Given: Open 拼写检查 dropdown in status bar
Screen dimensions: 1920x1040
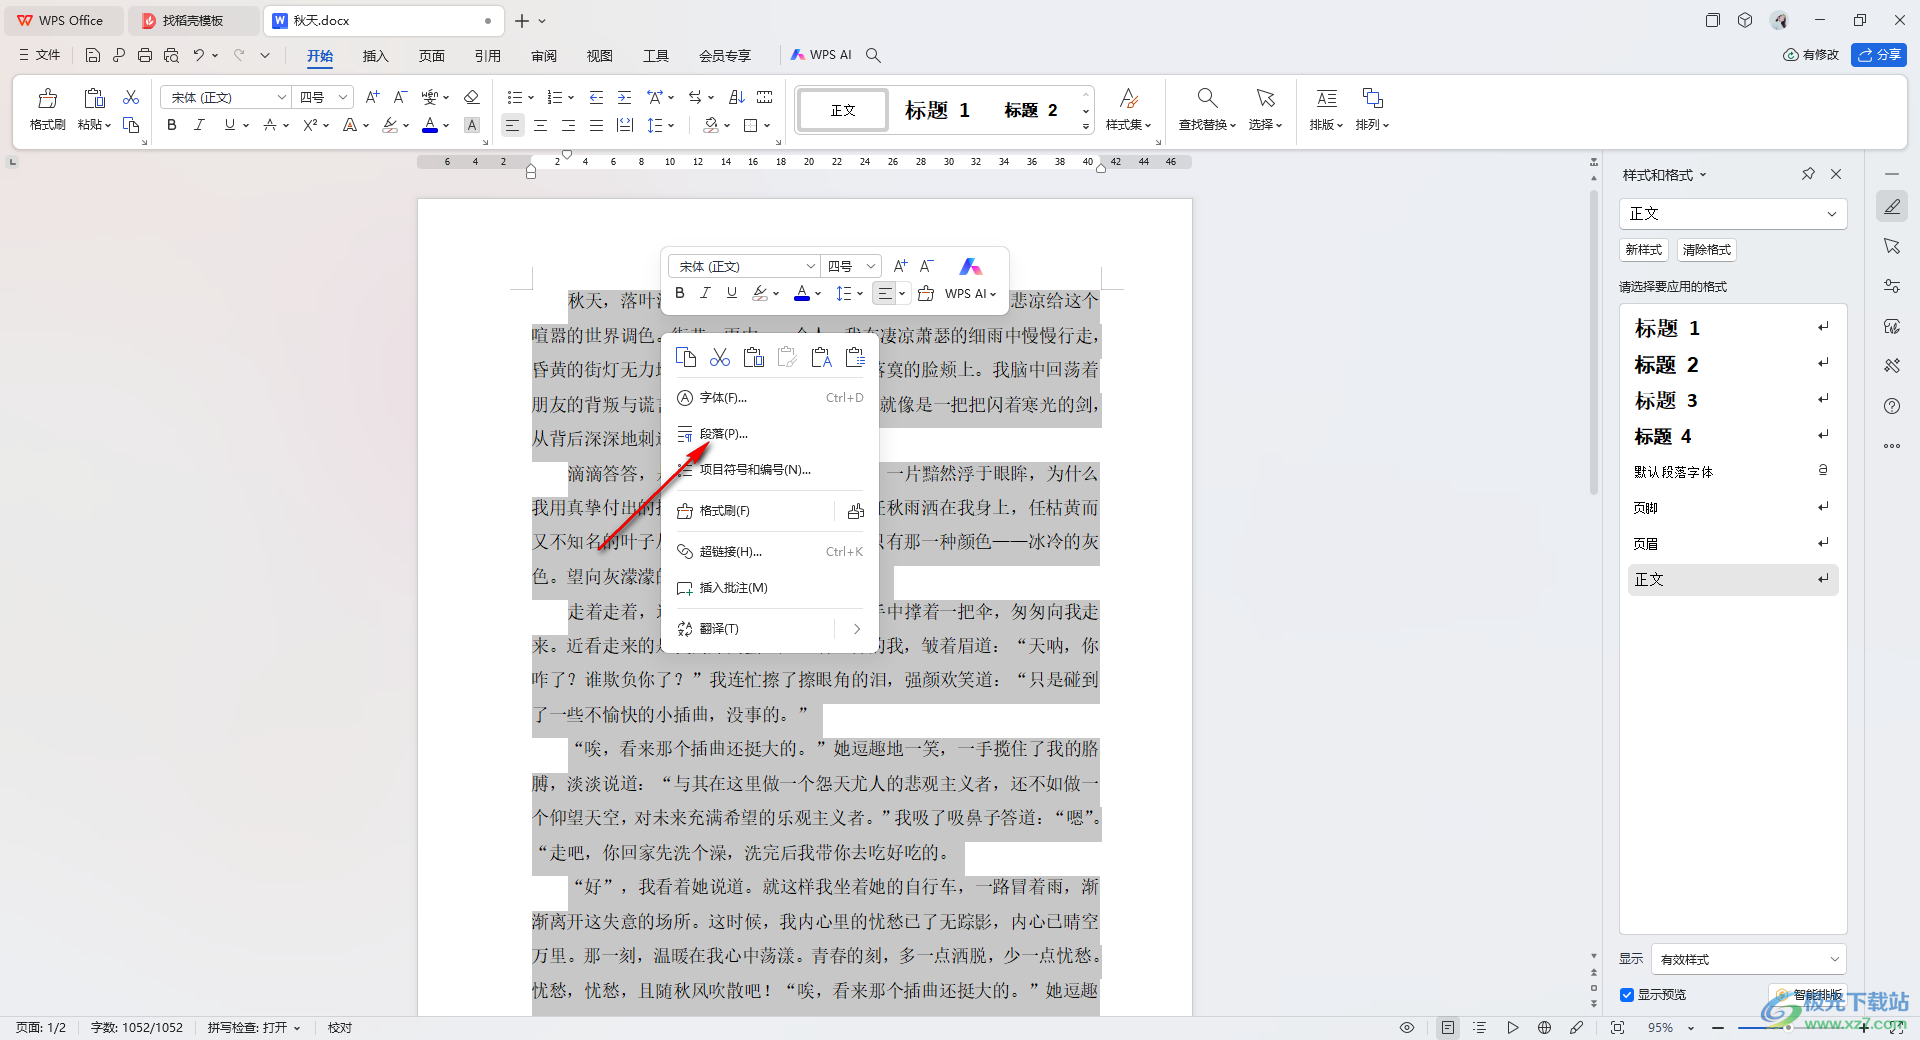Looking at the screenshot, I should pyautogui.click(x=254, y=1028).
